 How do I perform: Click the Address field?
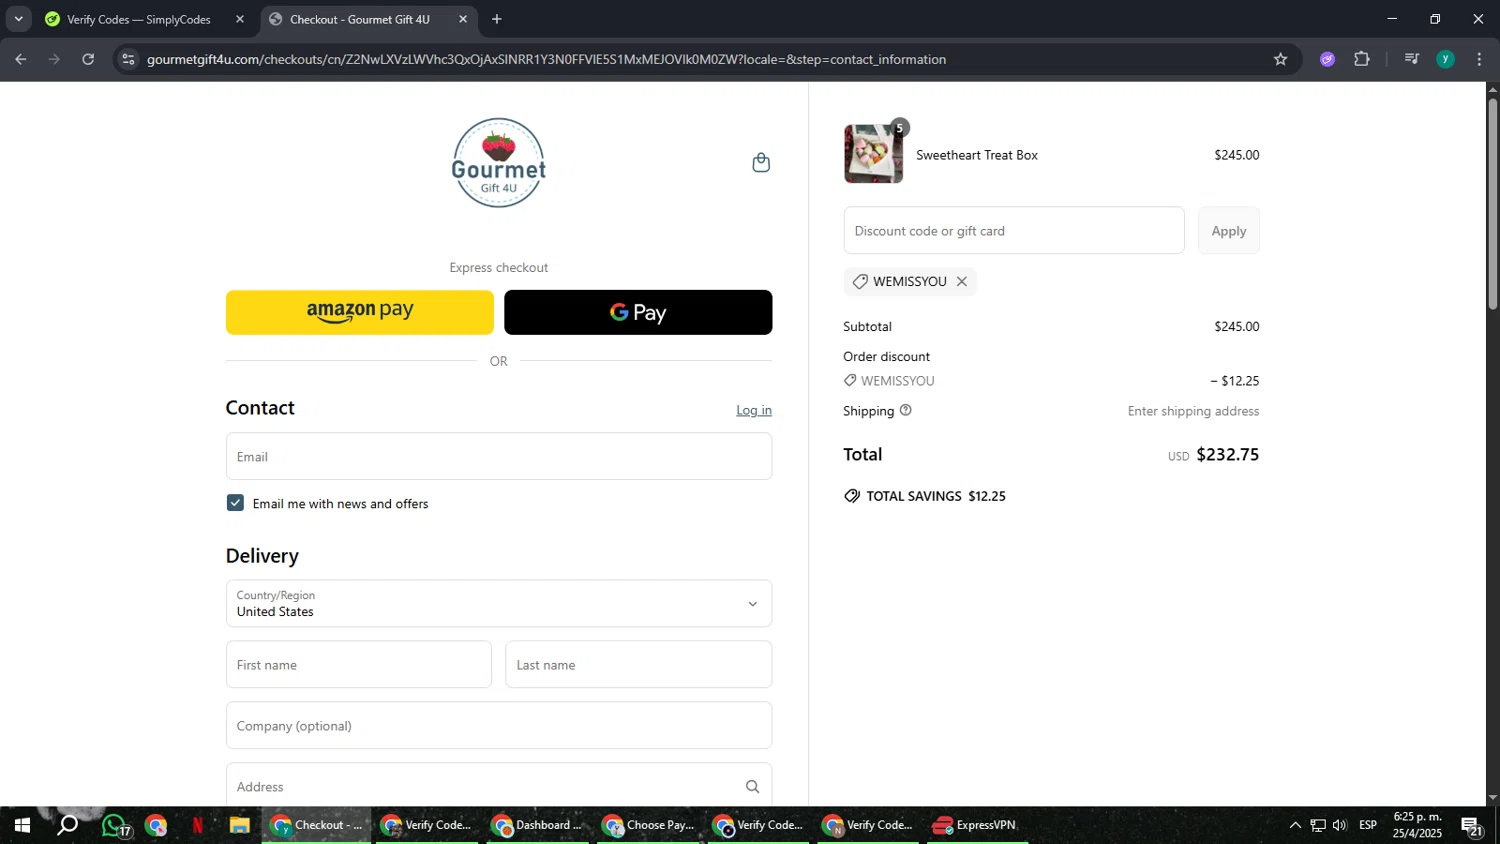[x=499, y=786]
